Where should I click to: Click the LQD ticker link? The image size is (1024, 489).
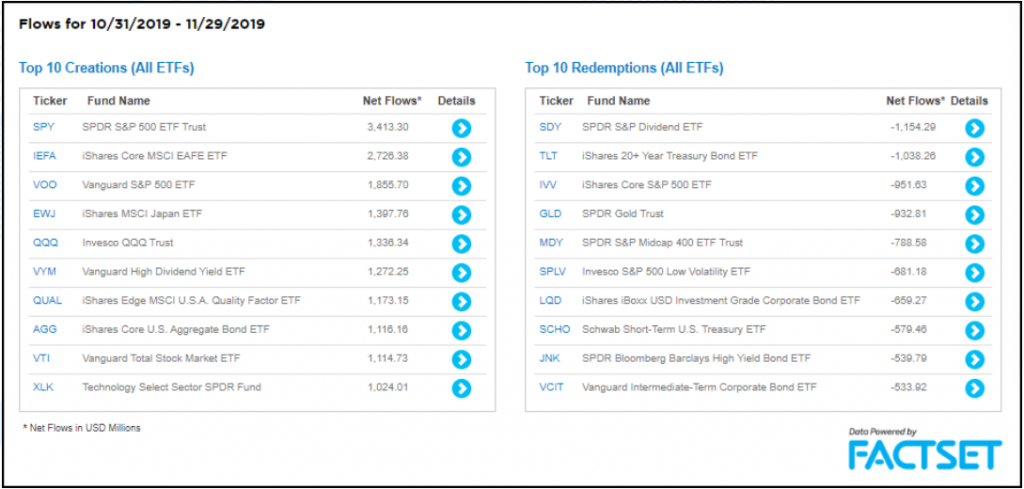[550, 300]
